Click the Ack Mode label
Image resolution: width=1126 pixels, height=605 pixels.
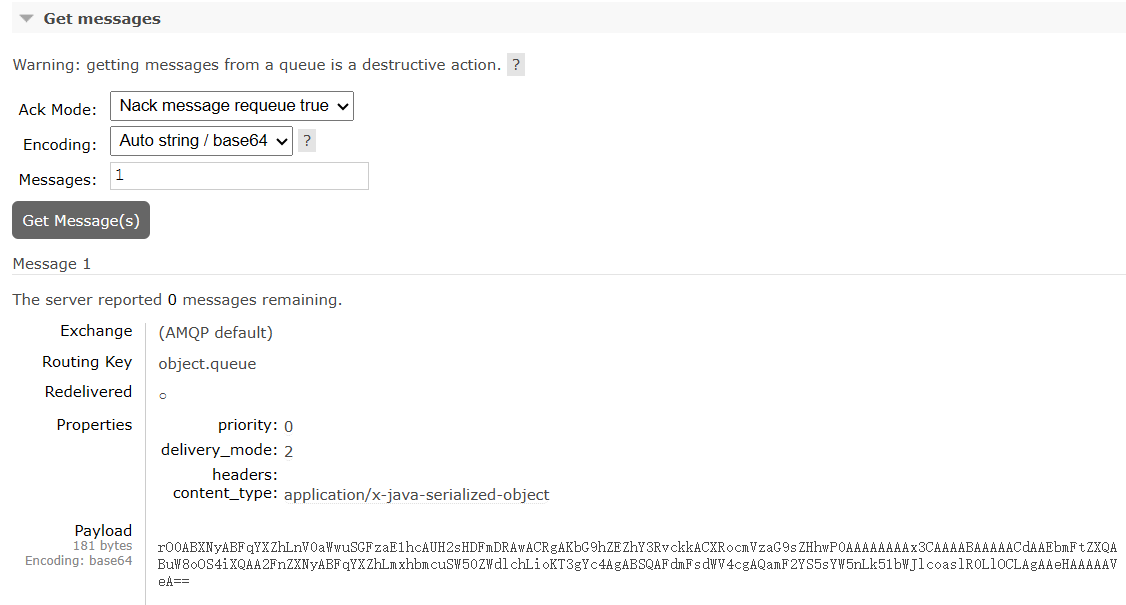point(58,110)
